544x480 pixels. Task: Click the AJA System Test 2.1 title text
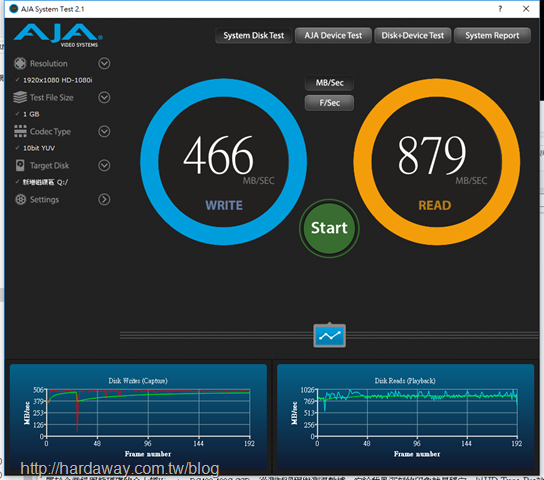click(52, 9)
